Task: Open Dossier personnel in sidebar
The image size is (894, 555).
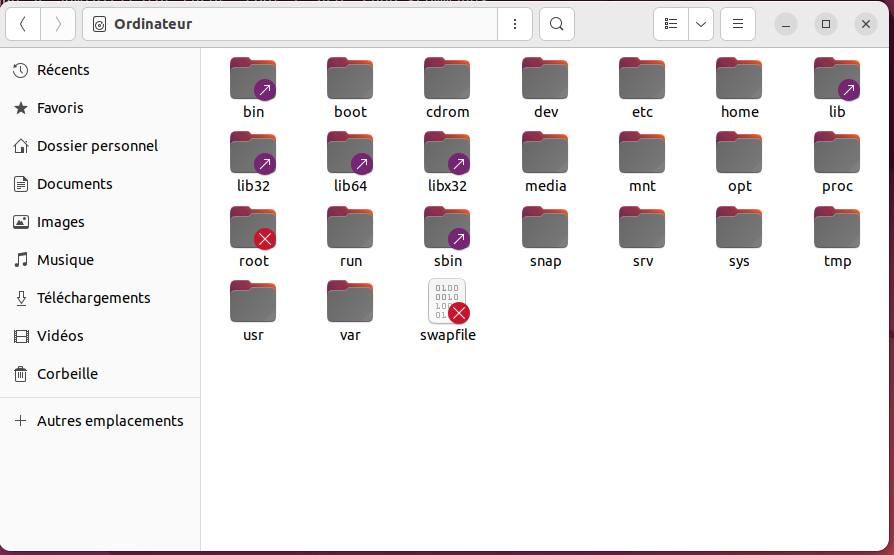Action: pyautogui.click(x=97, y=146)
